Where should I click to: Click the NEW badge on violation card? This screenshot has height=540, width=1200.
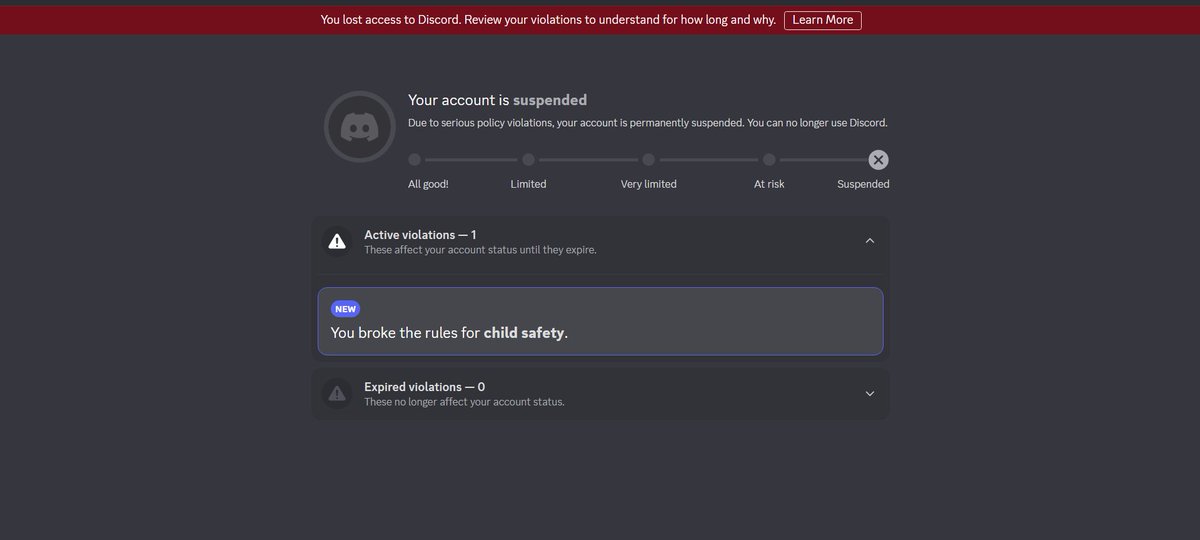point(345,309)
